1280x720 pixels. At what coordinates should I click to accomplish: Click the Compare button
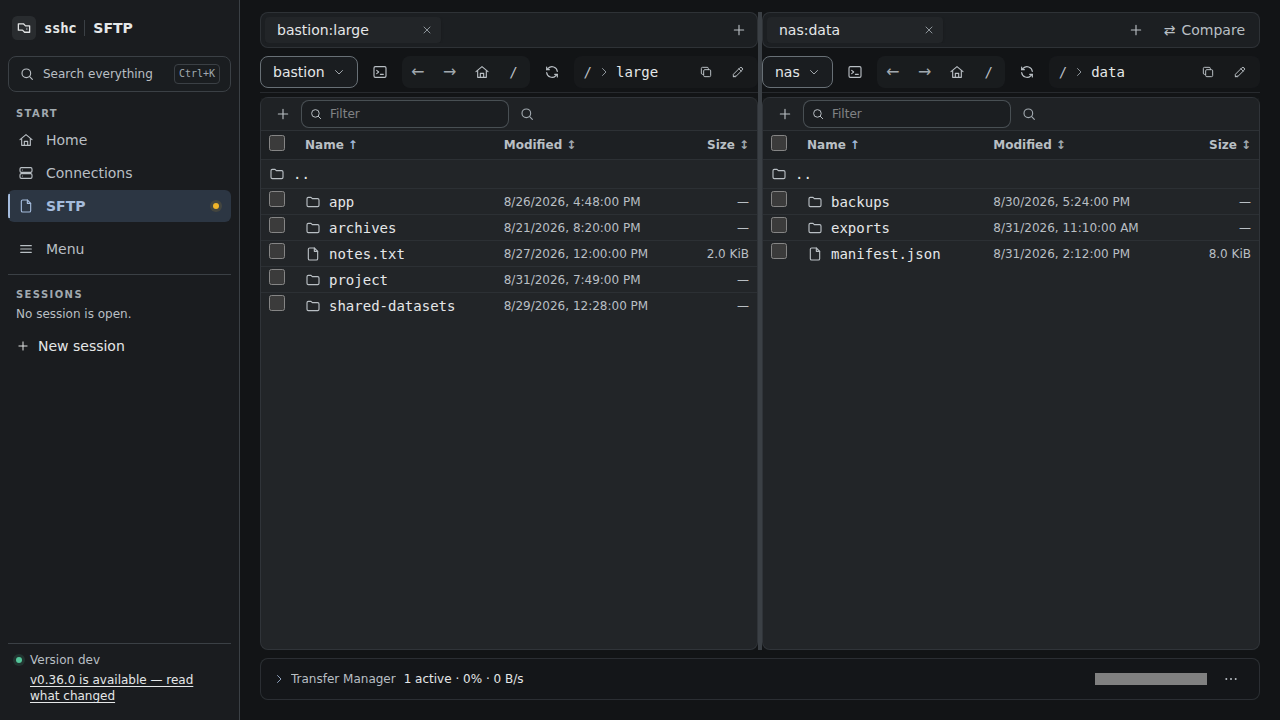1204,30
